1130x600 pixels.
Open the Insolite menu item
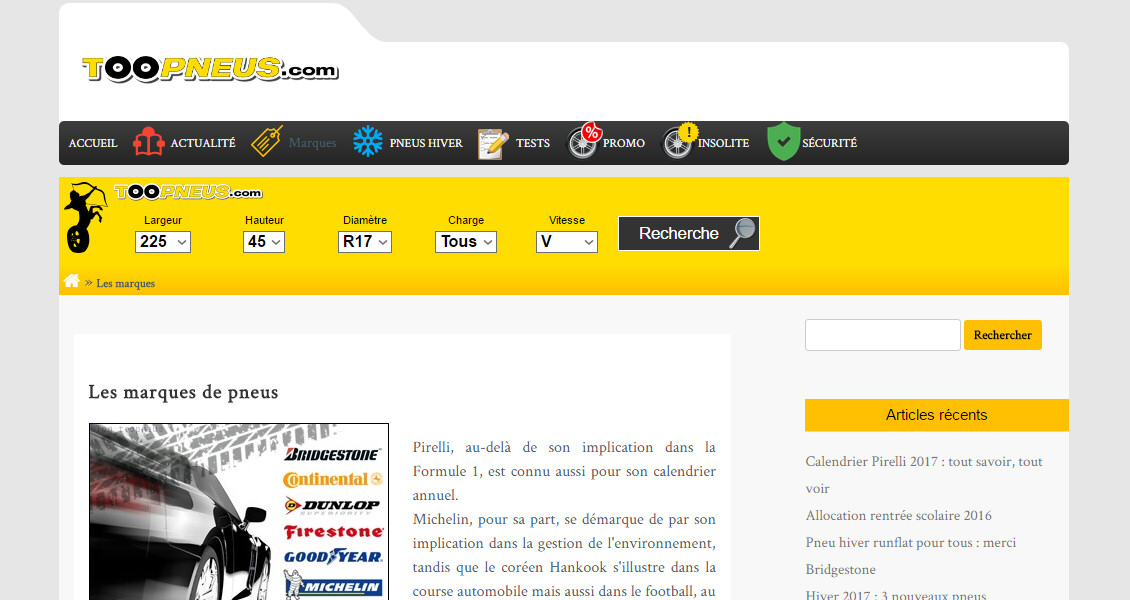(x=723, y=143)
